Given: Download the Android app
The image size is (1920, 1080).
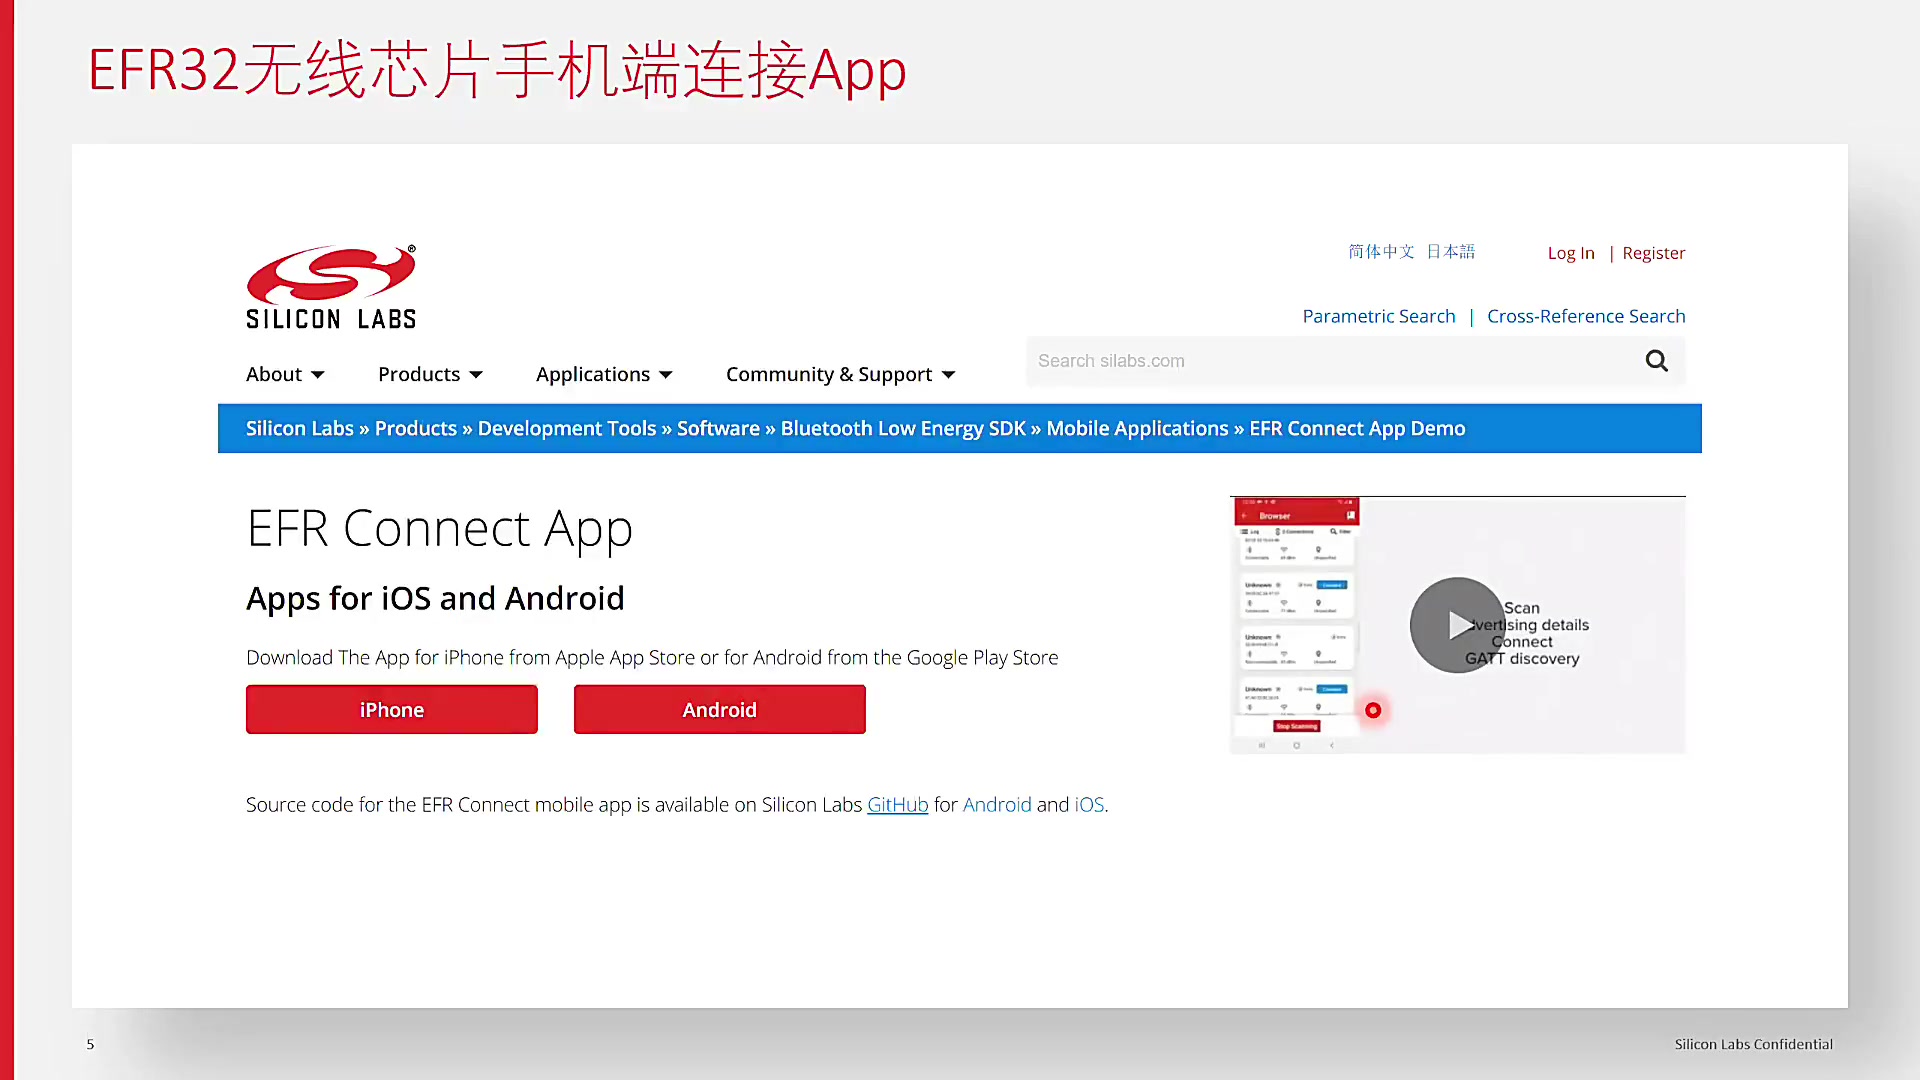Looking at the screenshot, I should [720, 709].
